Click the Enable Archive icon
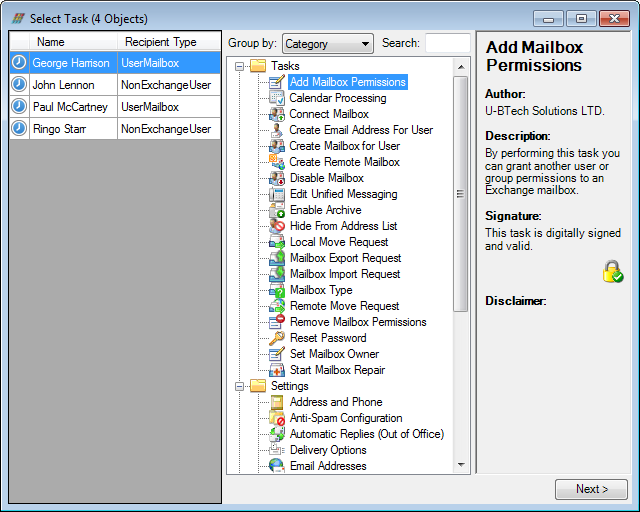The width and height of the screenshot is (640, 512). pyautogui.click(x=277, y=210)
